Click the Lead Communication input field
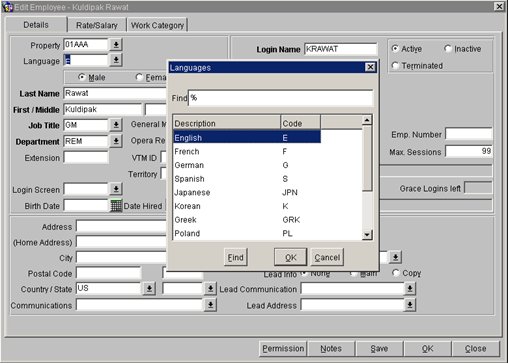The width and height of the screenshot is (508, 364). pos(352,289)
